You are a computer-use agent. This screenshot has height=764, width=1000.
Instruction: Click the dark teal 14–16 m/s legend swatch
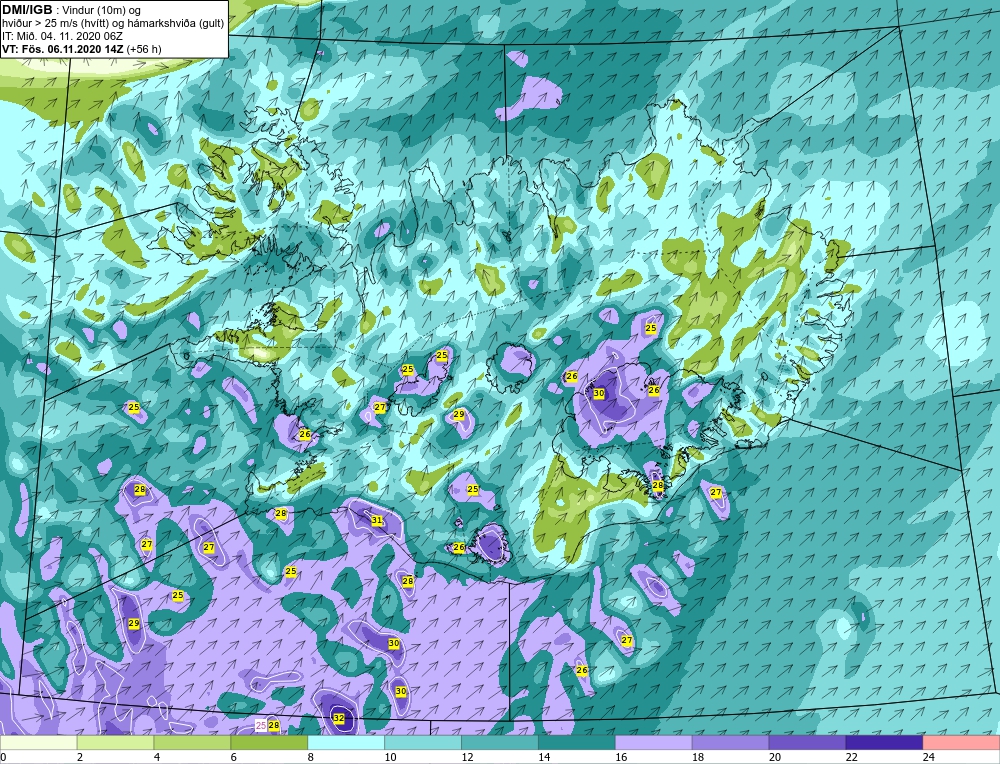coord(577,743)
